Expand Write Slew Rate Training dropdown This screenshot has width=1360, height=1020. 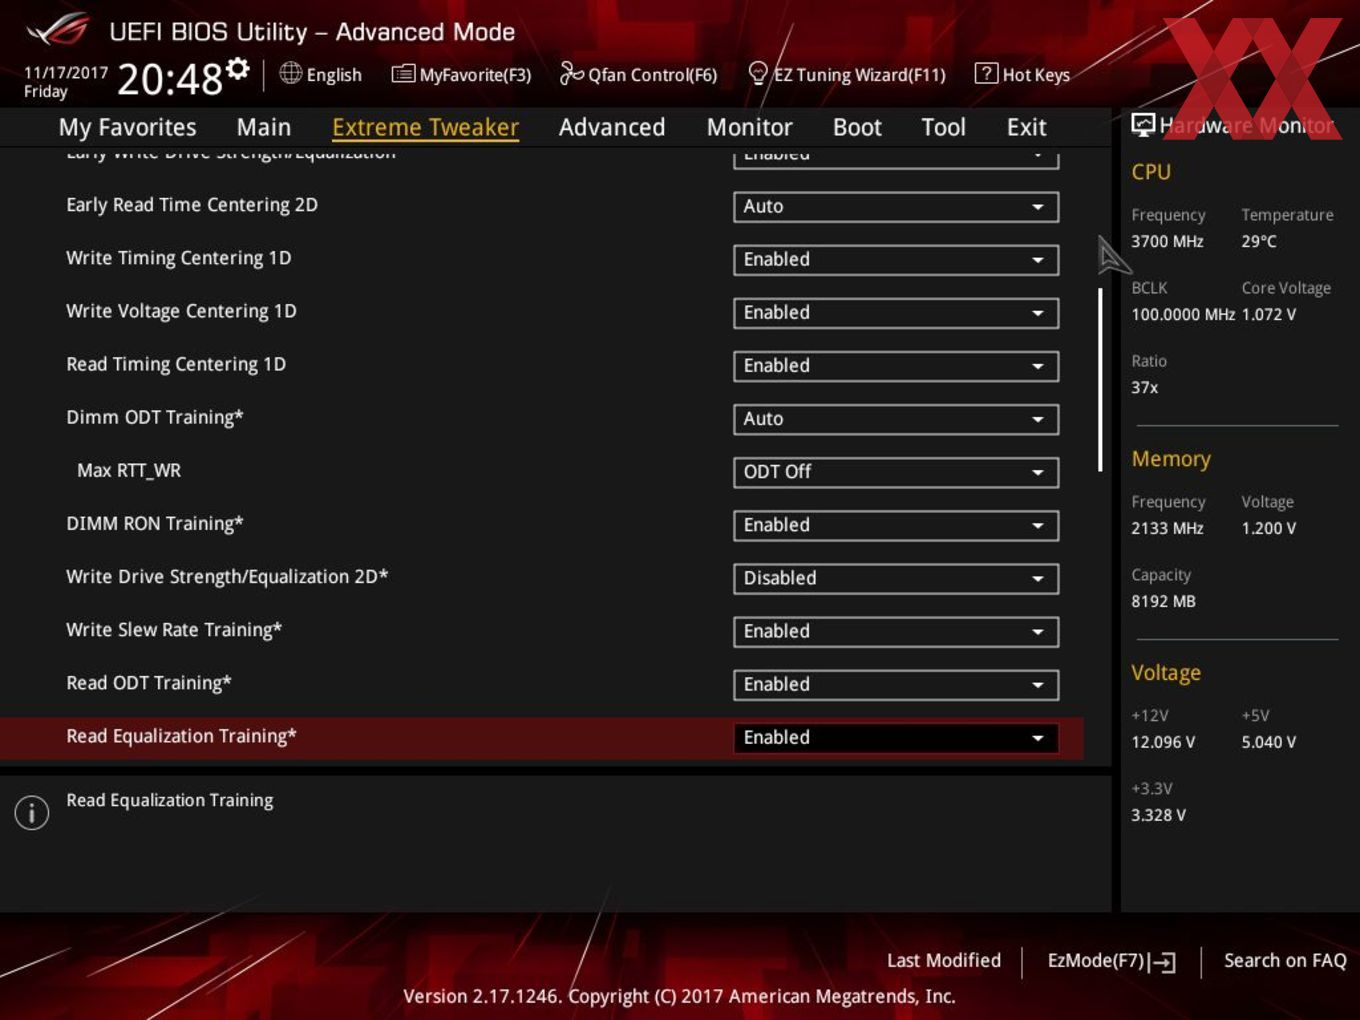point(896,631)
